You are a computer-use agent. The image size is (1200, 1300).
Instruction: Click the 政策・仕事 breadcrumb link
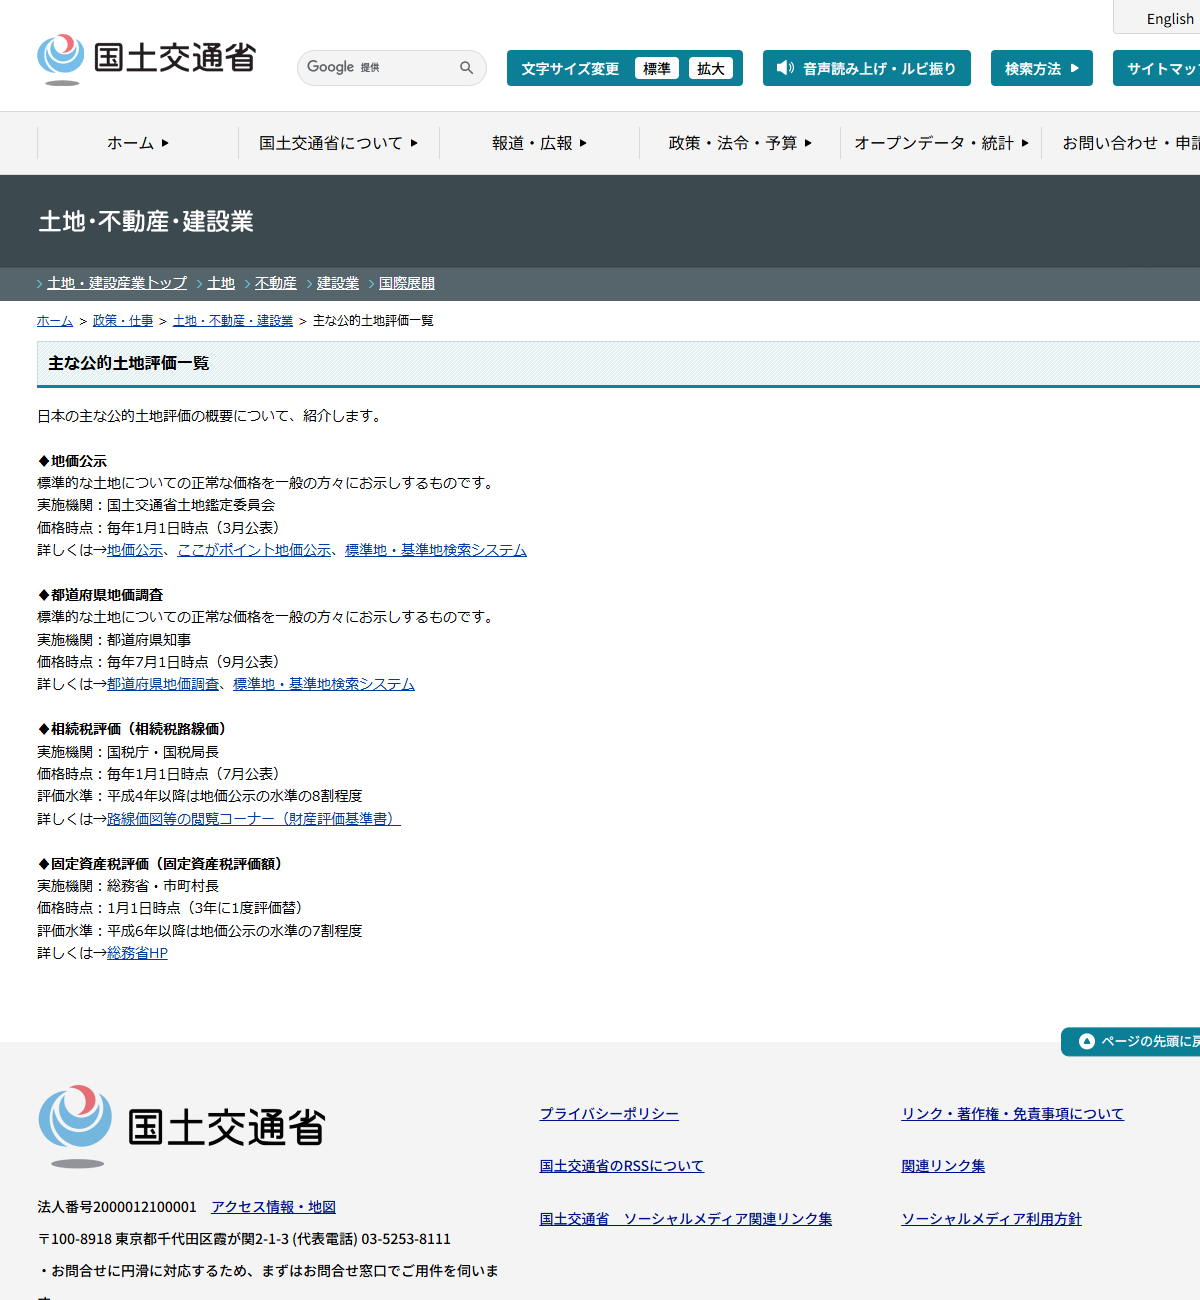(123, 321)
